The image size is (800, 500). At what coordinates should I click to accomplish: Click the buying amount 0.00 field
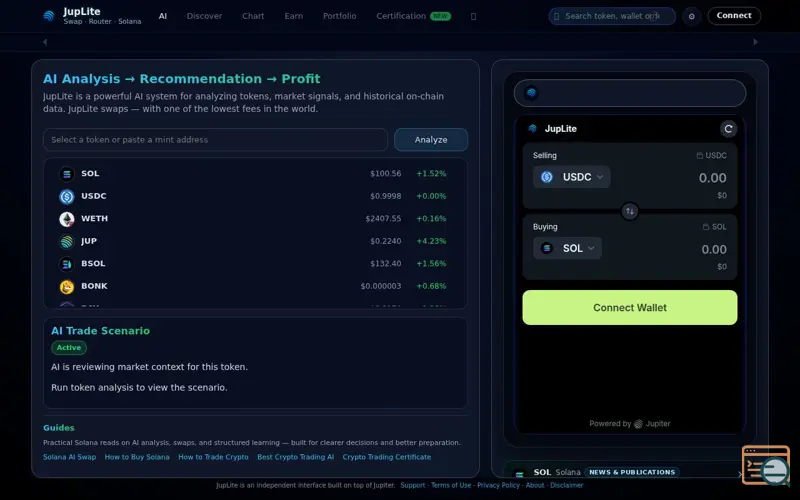pyautogui.click(x=714, y=249)
